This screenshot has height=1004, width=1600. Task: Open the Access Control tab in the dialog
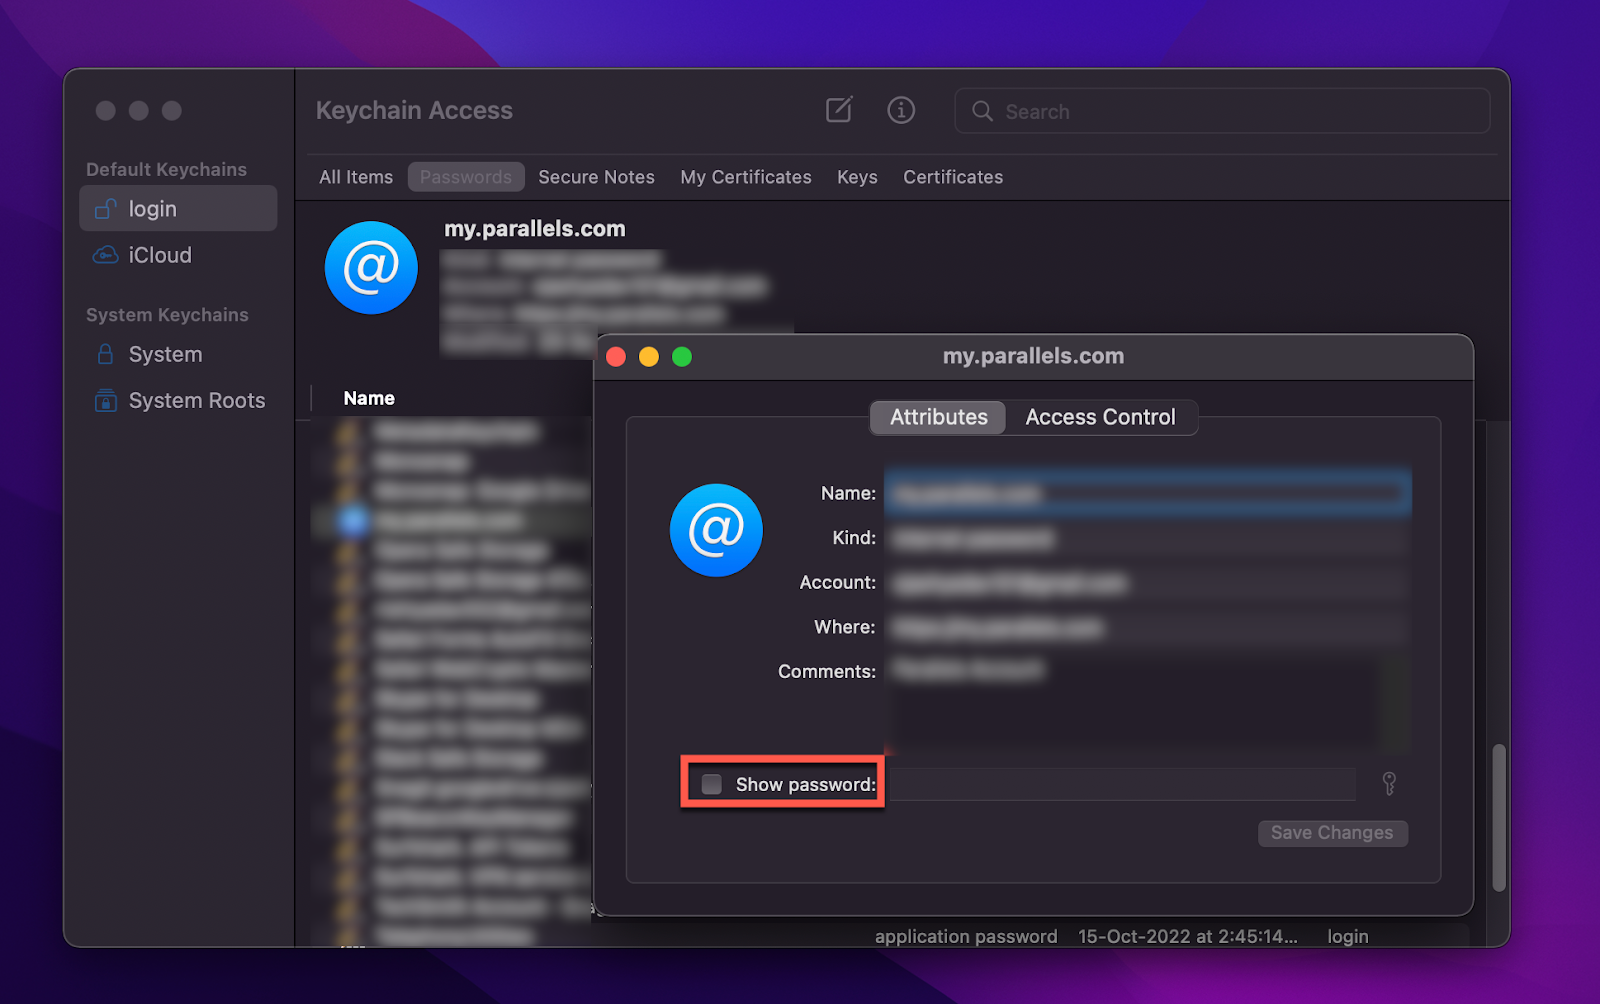tap(1100, 417)
